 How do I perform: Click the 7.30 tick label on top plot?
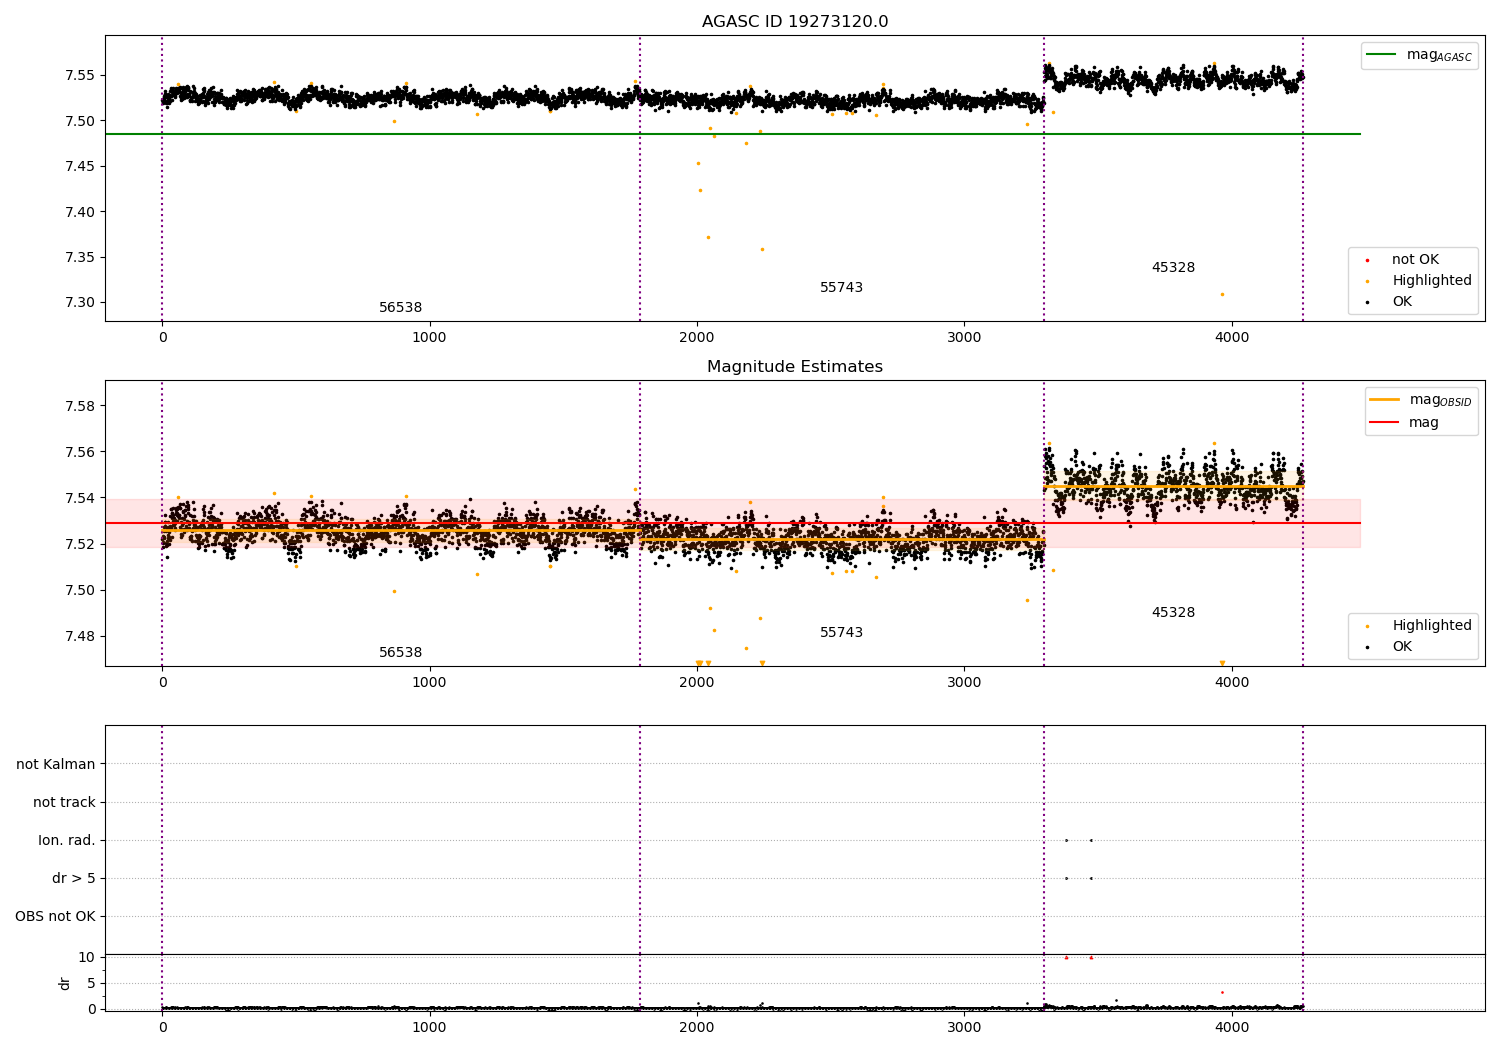click(x=80, y=303)
